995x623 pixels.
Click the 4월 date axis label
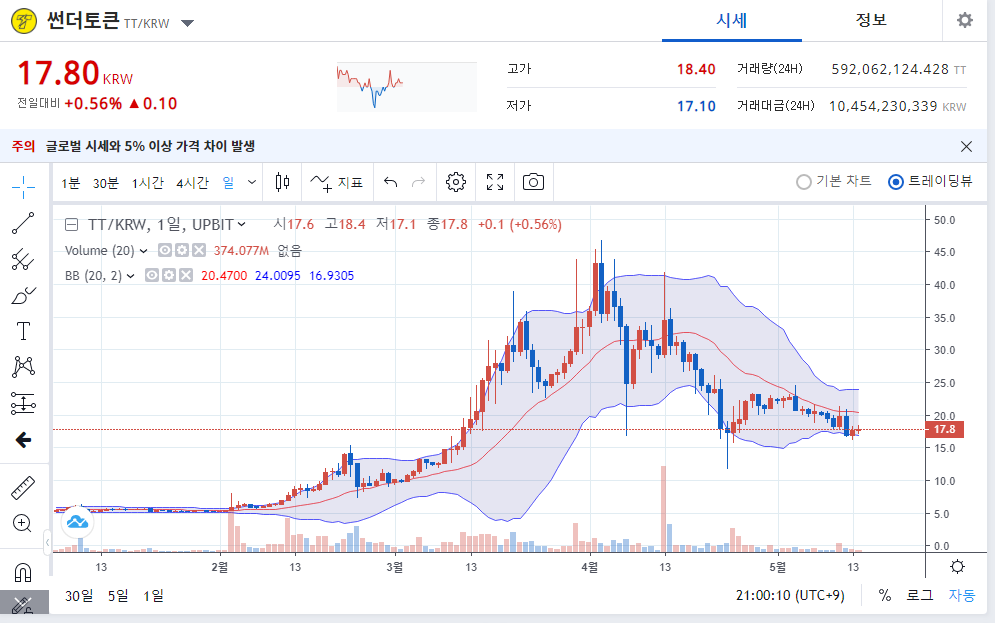(590, 567)
